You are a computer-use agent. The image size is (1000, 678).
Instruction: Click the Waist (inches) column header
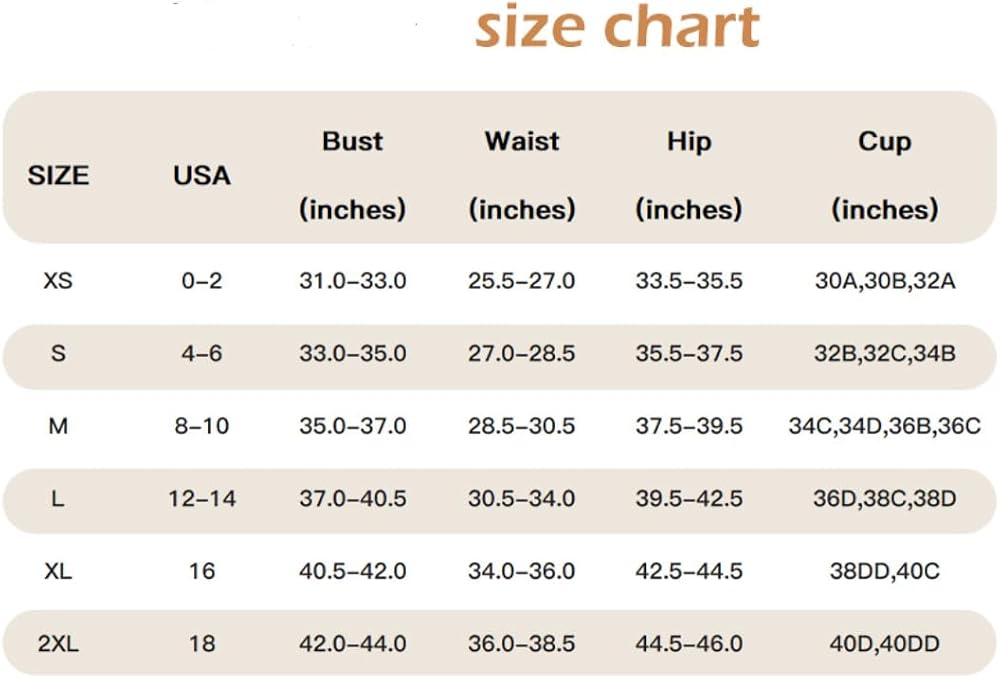point(522,175)
